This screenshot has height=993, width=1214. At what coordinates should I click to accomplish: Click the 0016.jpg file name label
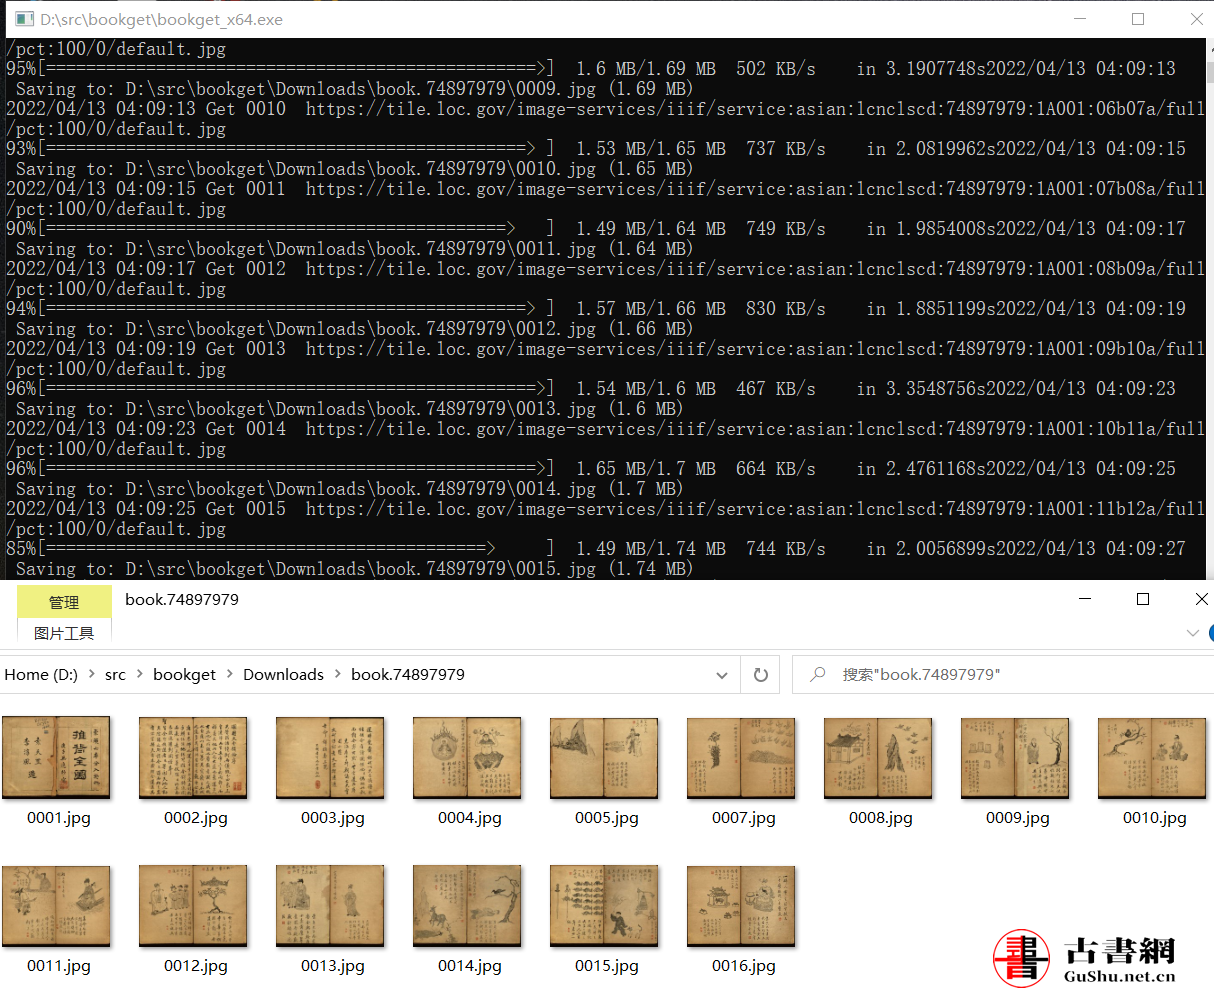point(744,966)
